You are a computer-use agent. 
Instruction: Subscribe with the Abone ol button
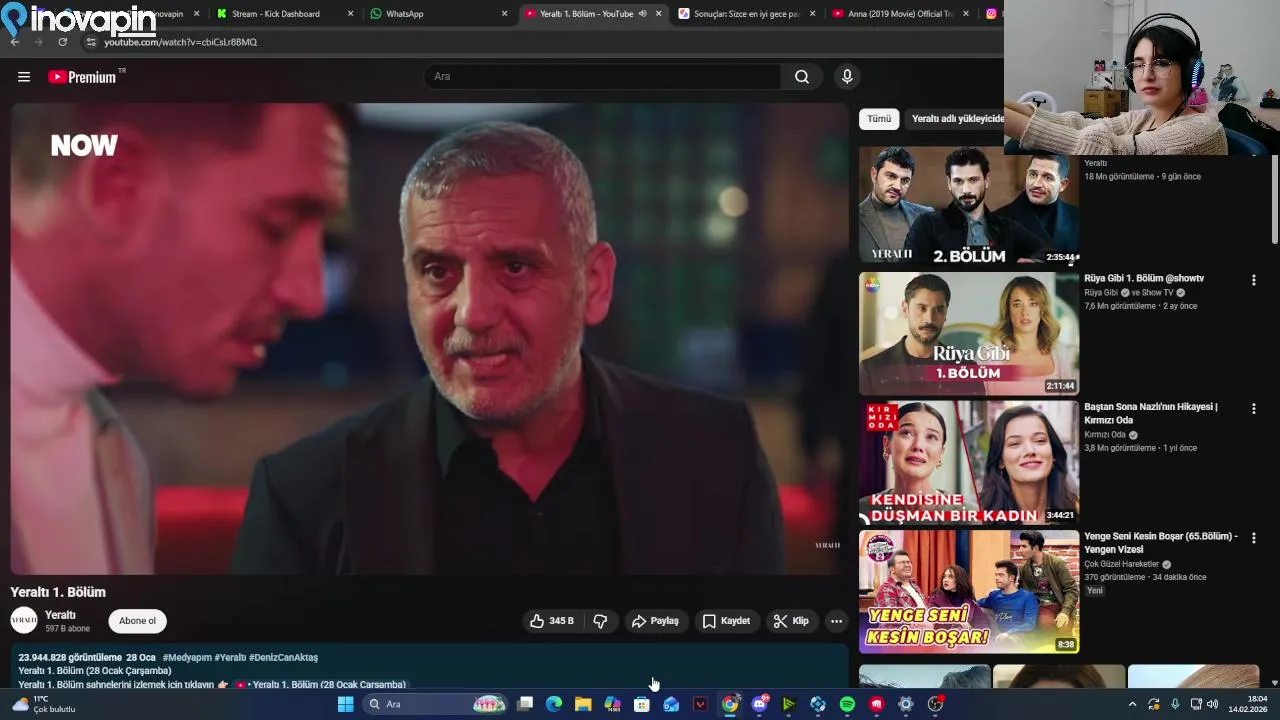click(137, 621)
